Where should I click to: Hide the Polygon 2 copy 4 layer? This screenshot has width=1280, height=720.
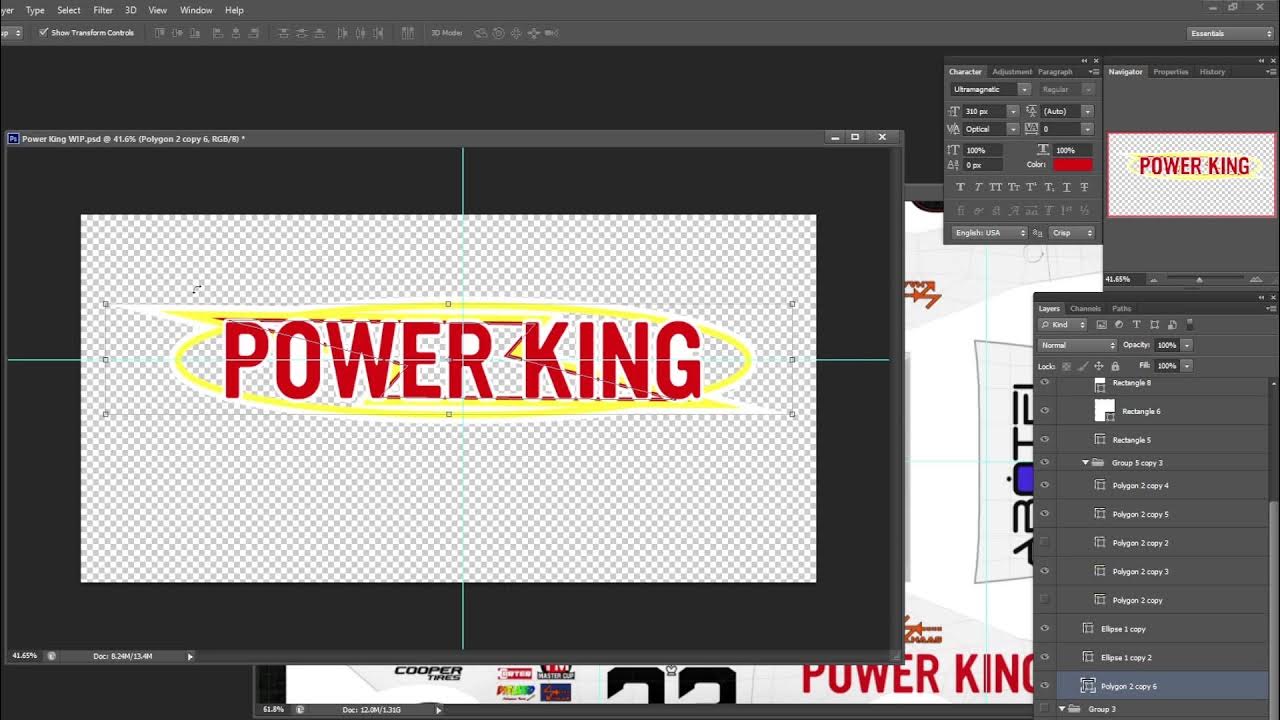(x=1045, y=486)
